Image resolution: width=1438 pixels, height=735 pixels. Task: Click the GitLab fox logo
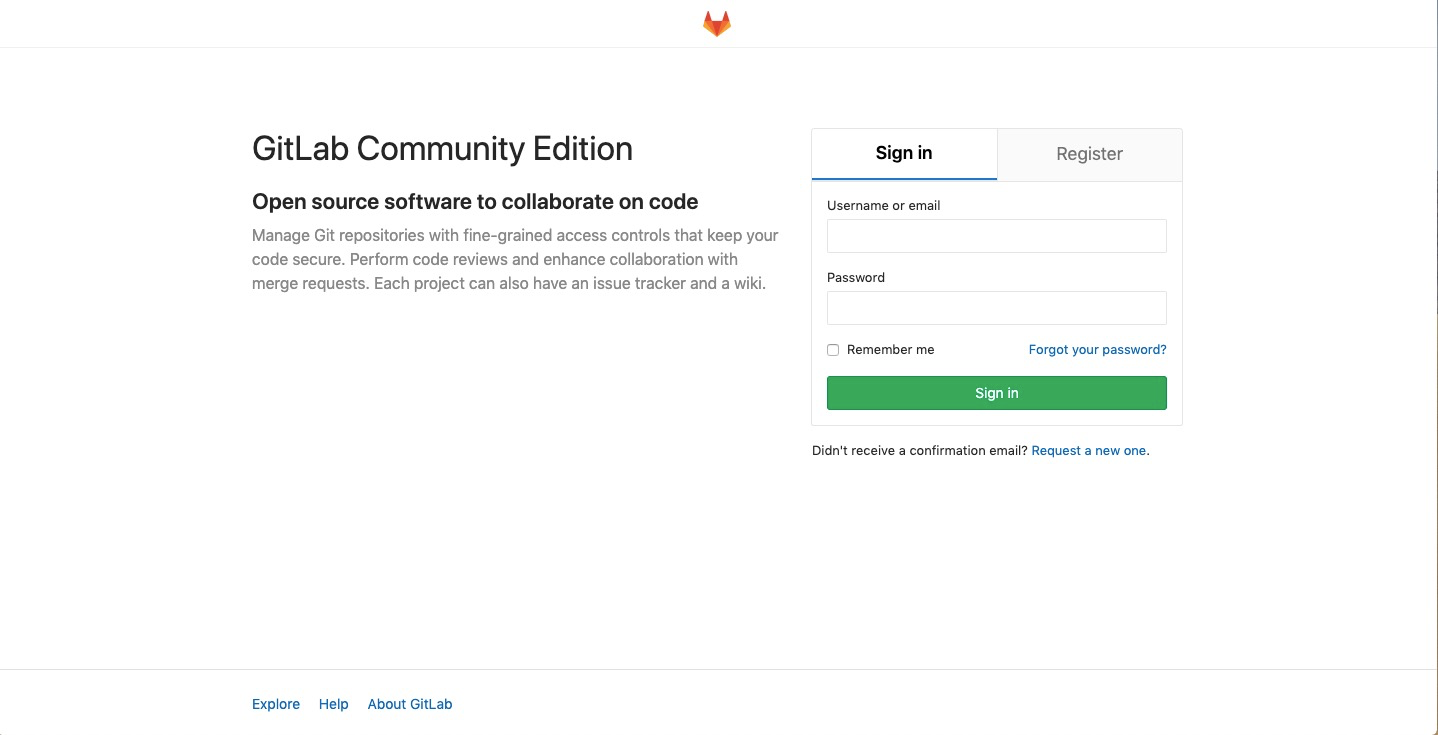point(717,24)
